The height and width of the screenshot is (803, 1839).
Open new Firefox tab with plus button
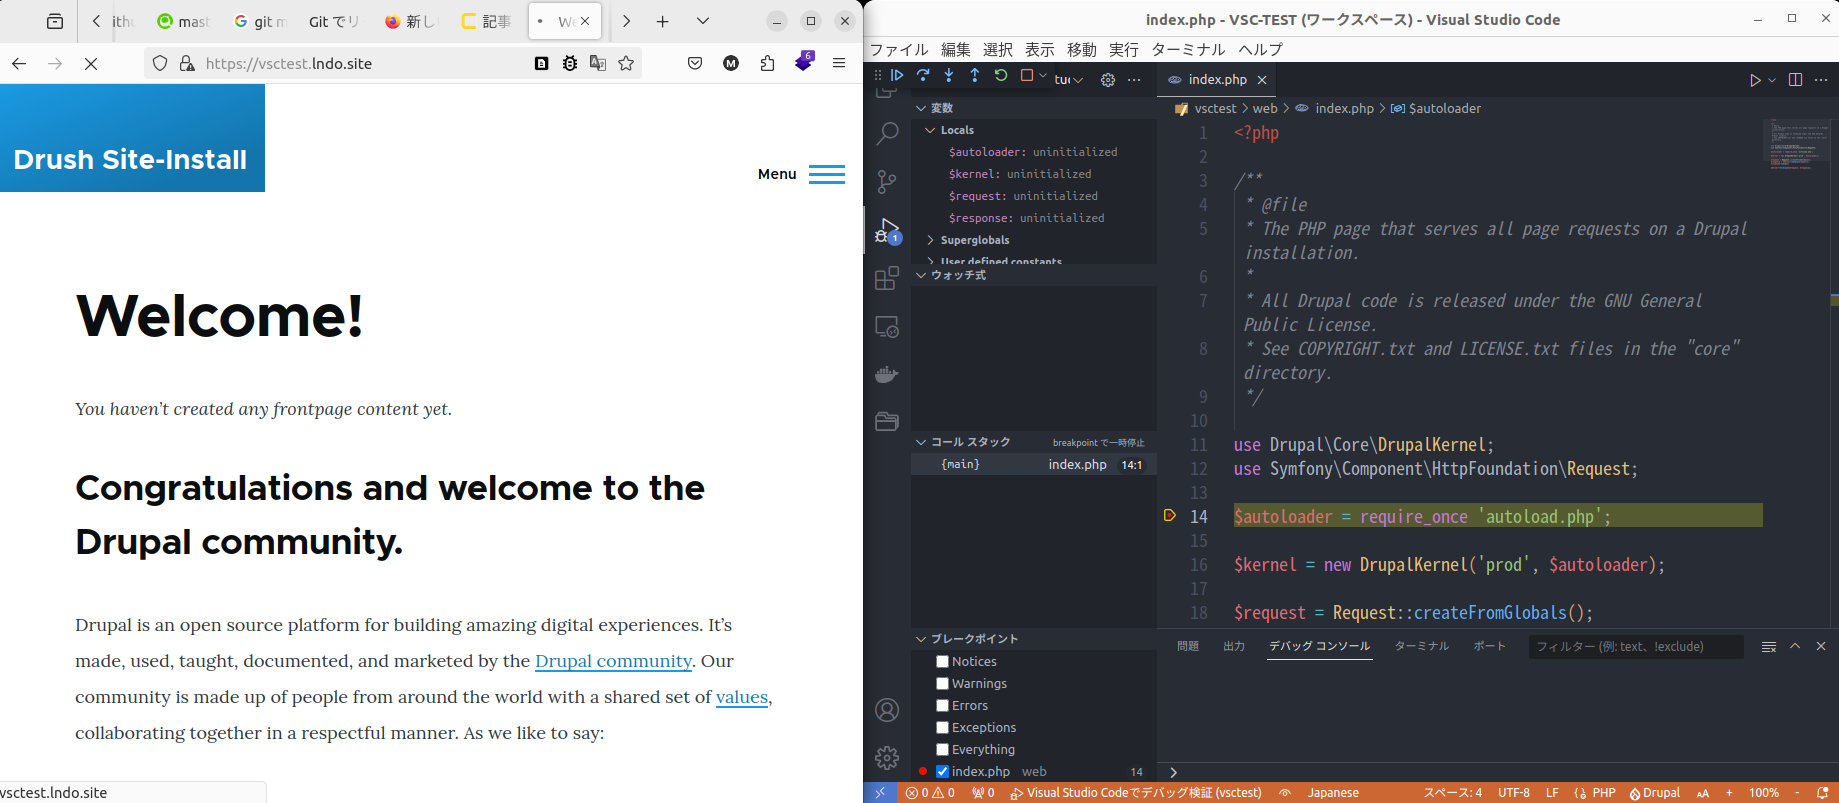tap(662, 21)
